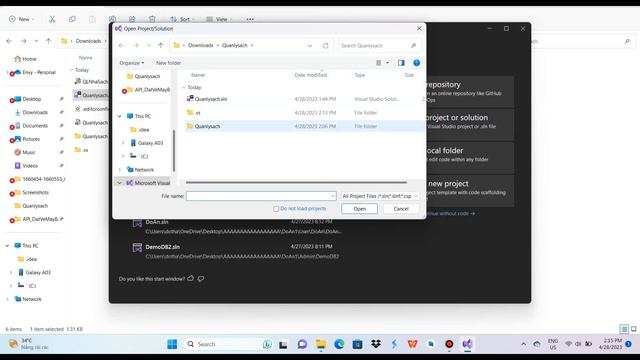Click thumbs down on the start window
Image resolution: width=640 pixels, height=360 pixels.
201,279
